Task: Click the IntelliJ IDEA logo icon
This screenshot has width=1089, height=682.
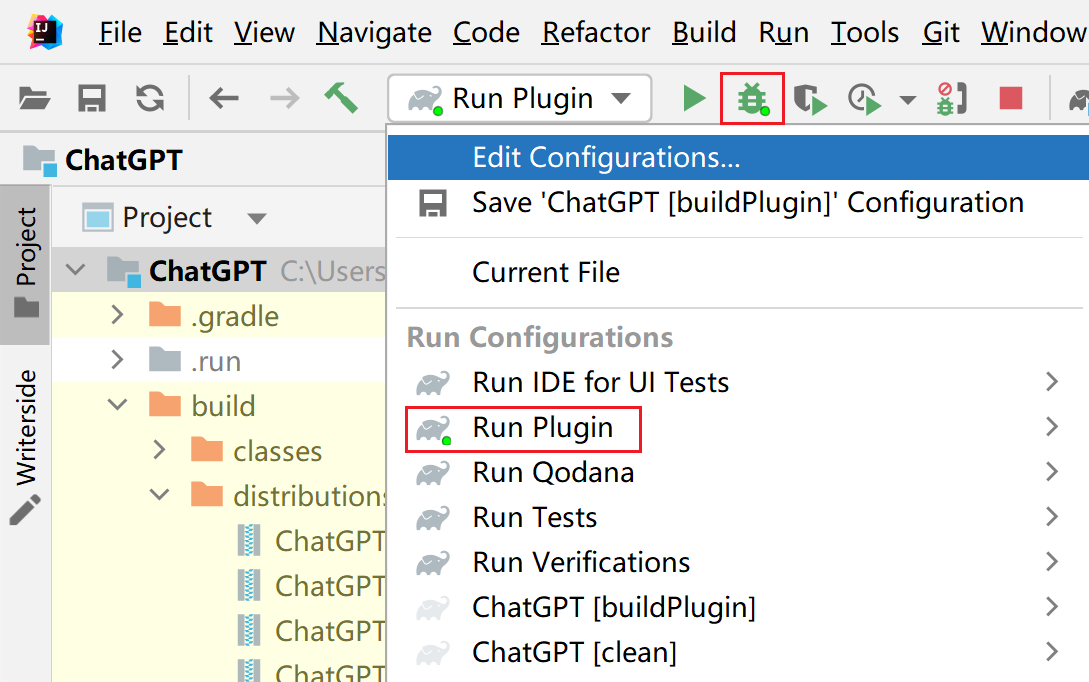Action: coord(44,32)
